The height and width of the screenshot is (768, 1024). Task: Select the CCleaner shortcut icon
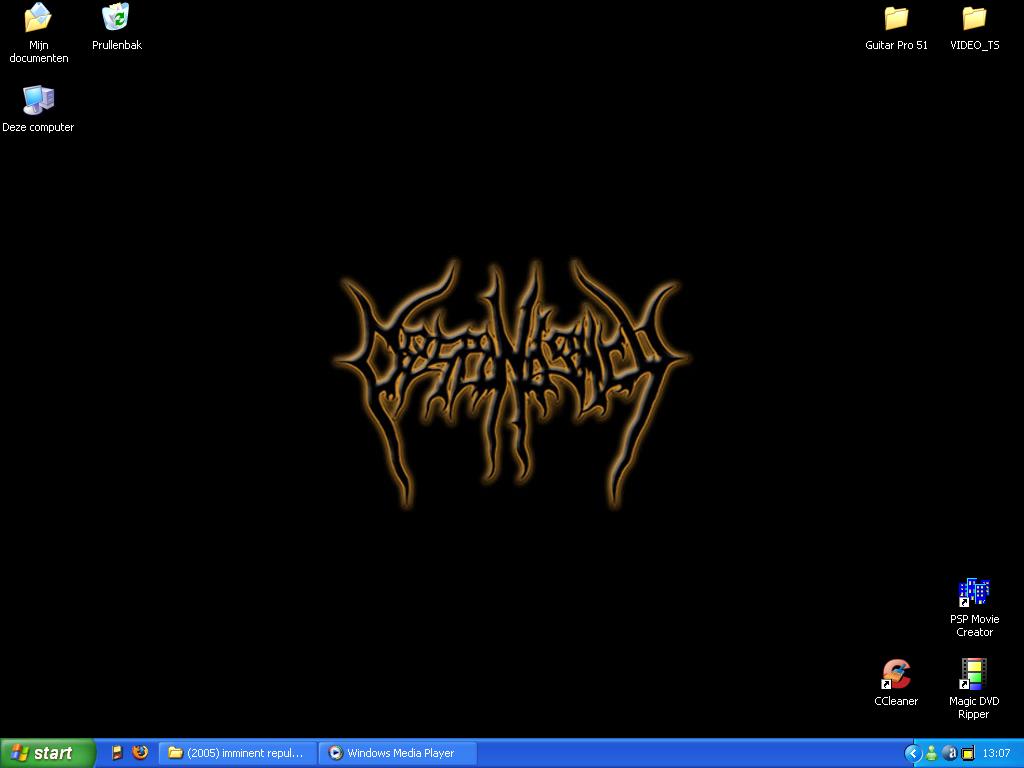[896, 683]
